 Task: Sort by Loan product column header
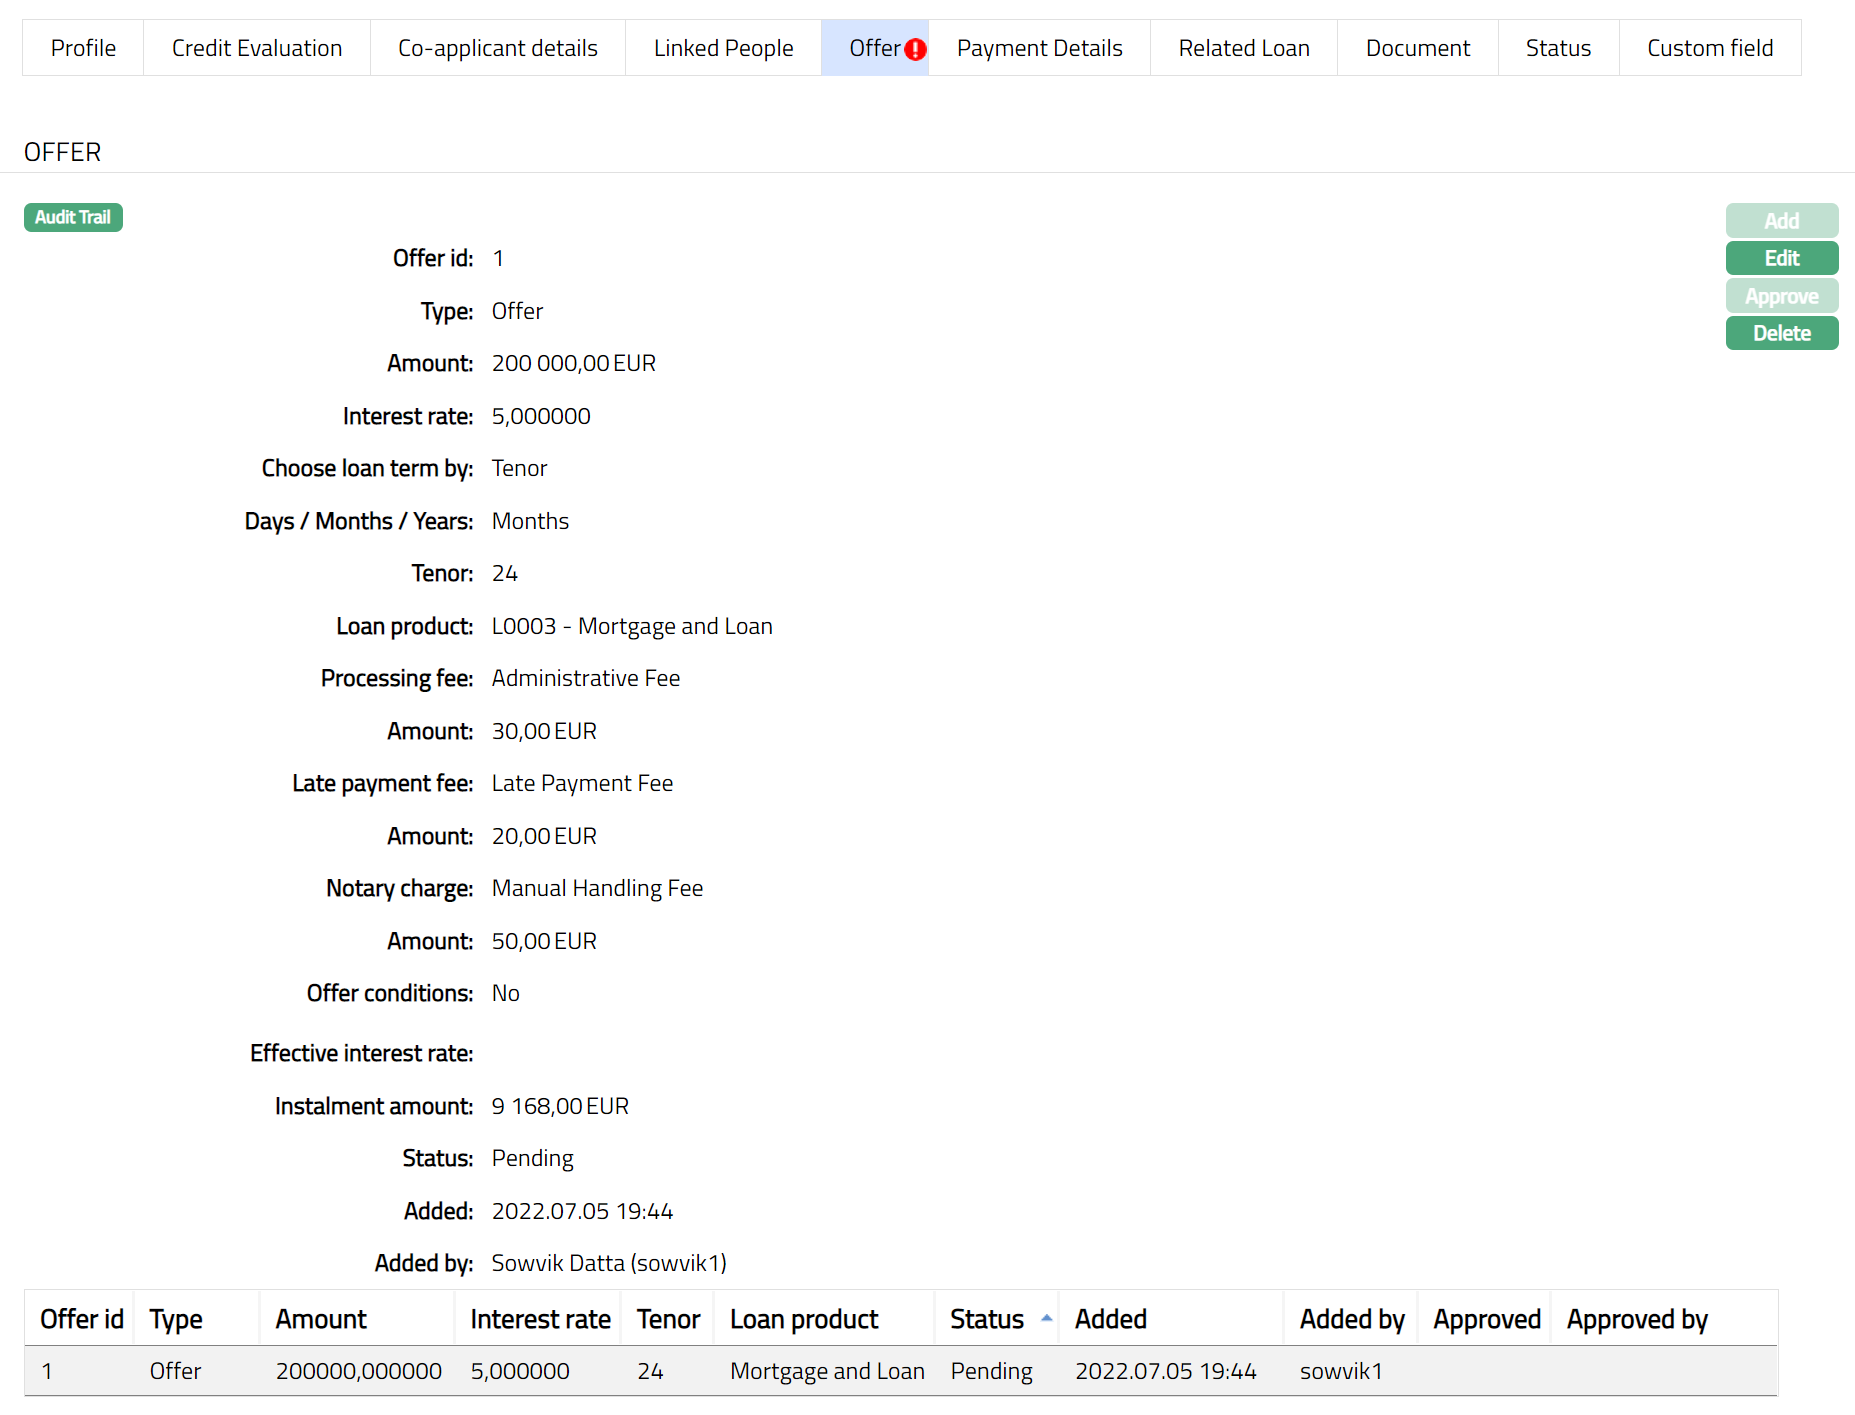pyautogui.click(x=804, y=1319)
